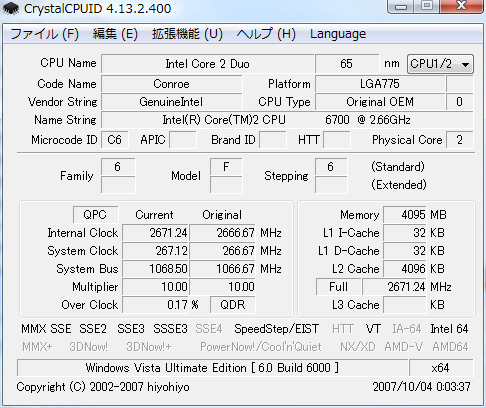Select the Code Name field Conroe
The width and height of the screenshot is (486, 408).
(x=172, y=84)
